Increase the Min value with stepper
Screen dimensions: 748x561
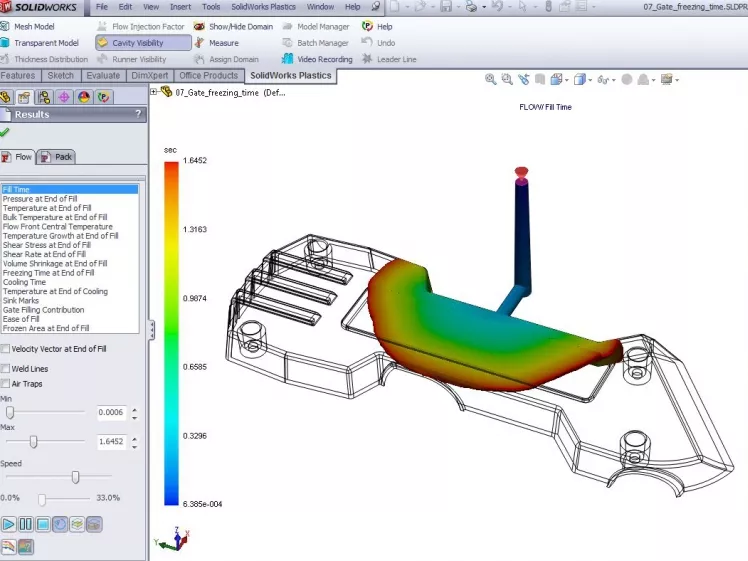click(x=135, y=409)
